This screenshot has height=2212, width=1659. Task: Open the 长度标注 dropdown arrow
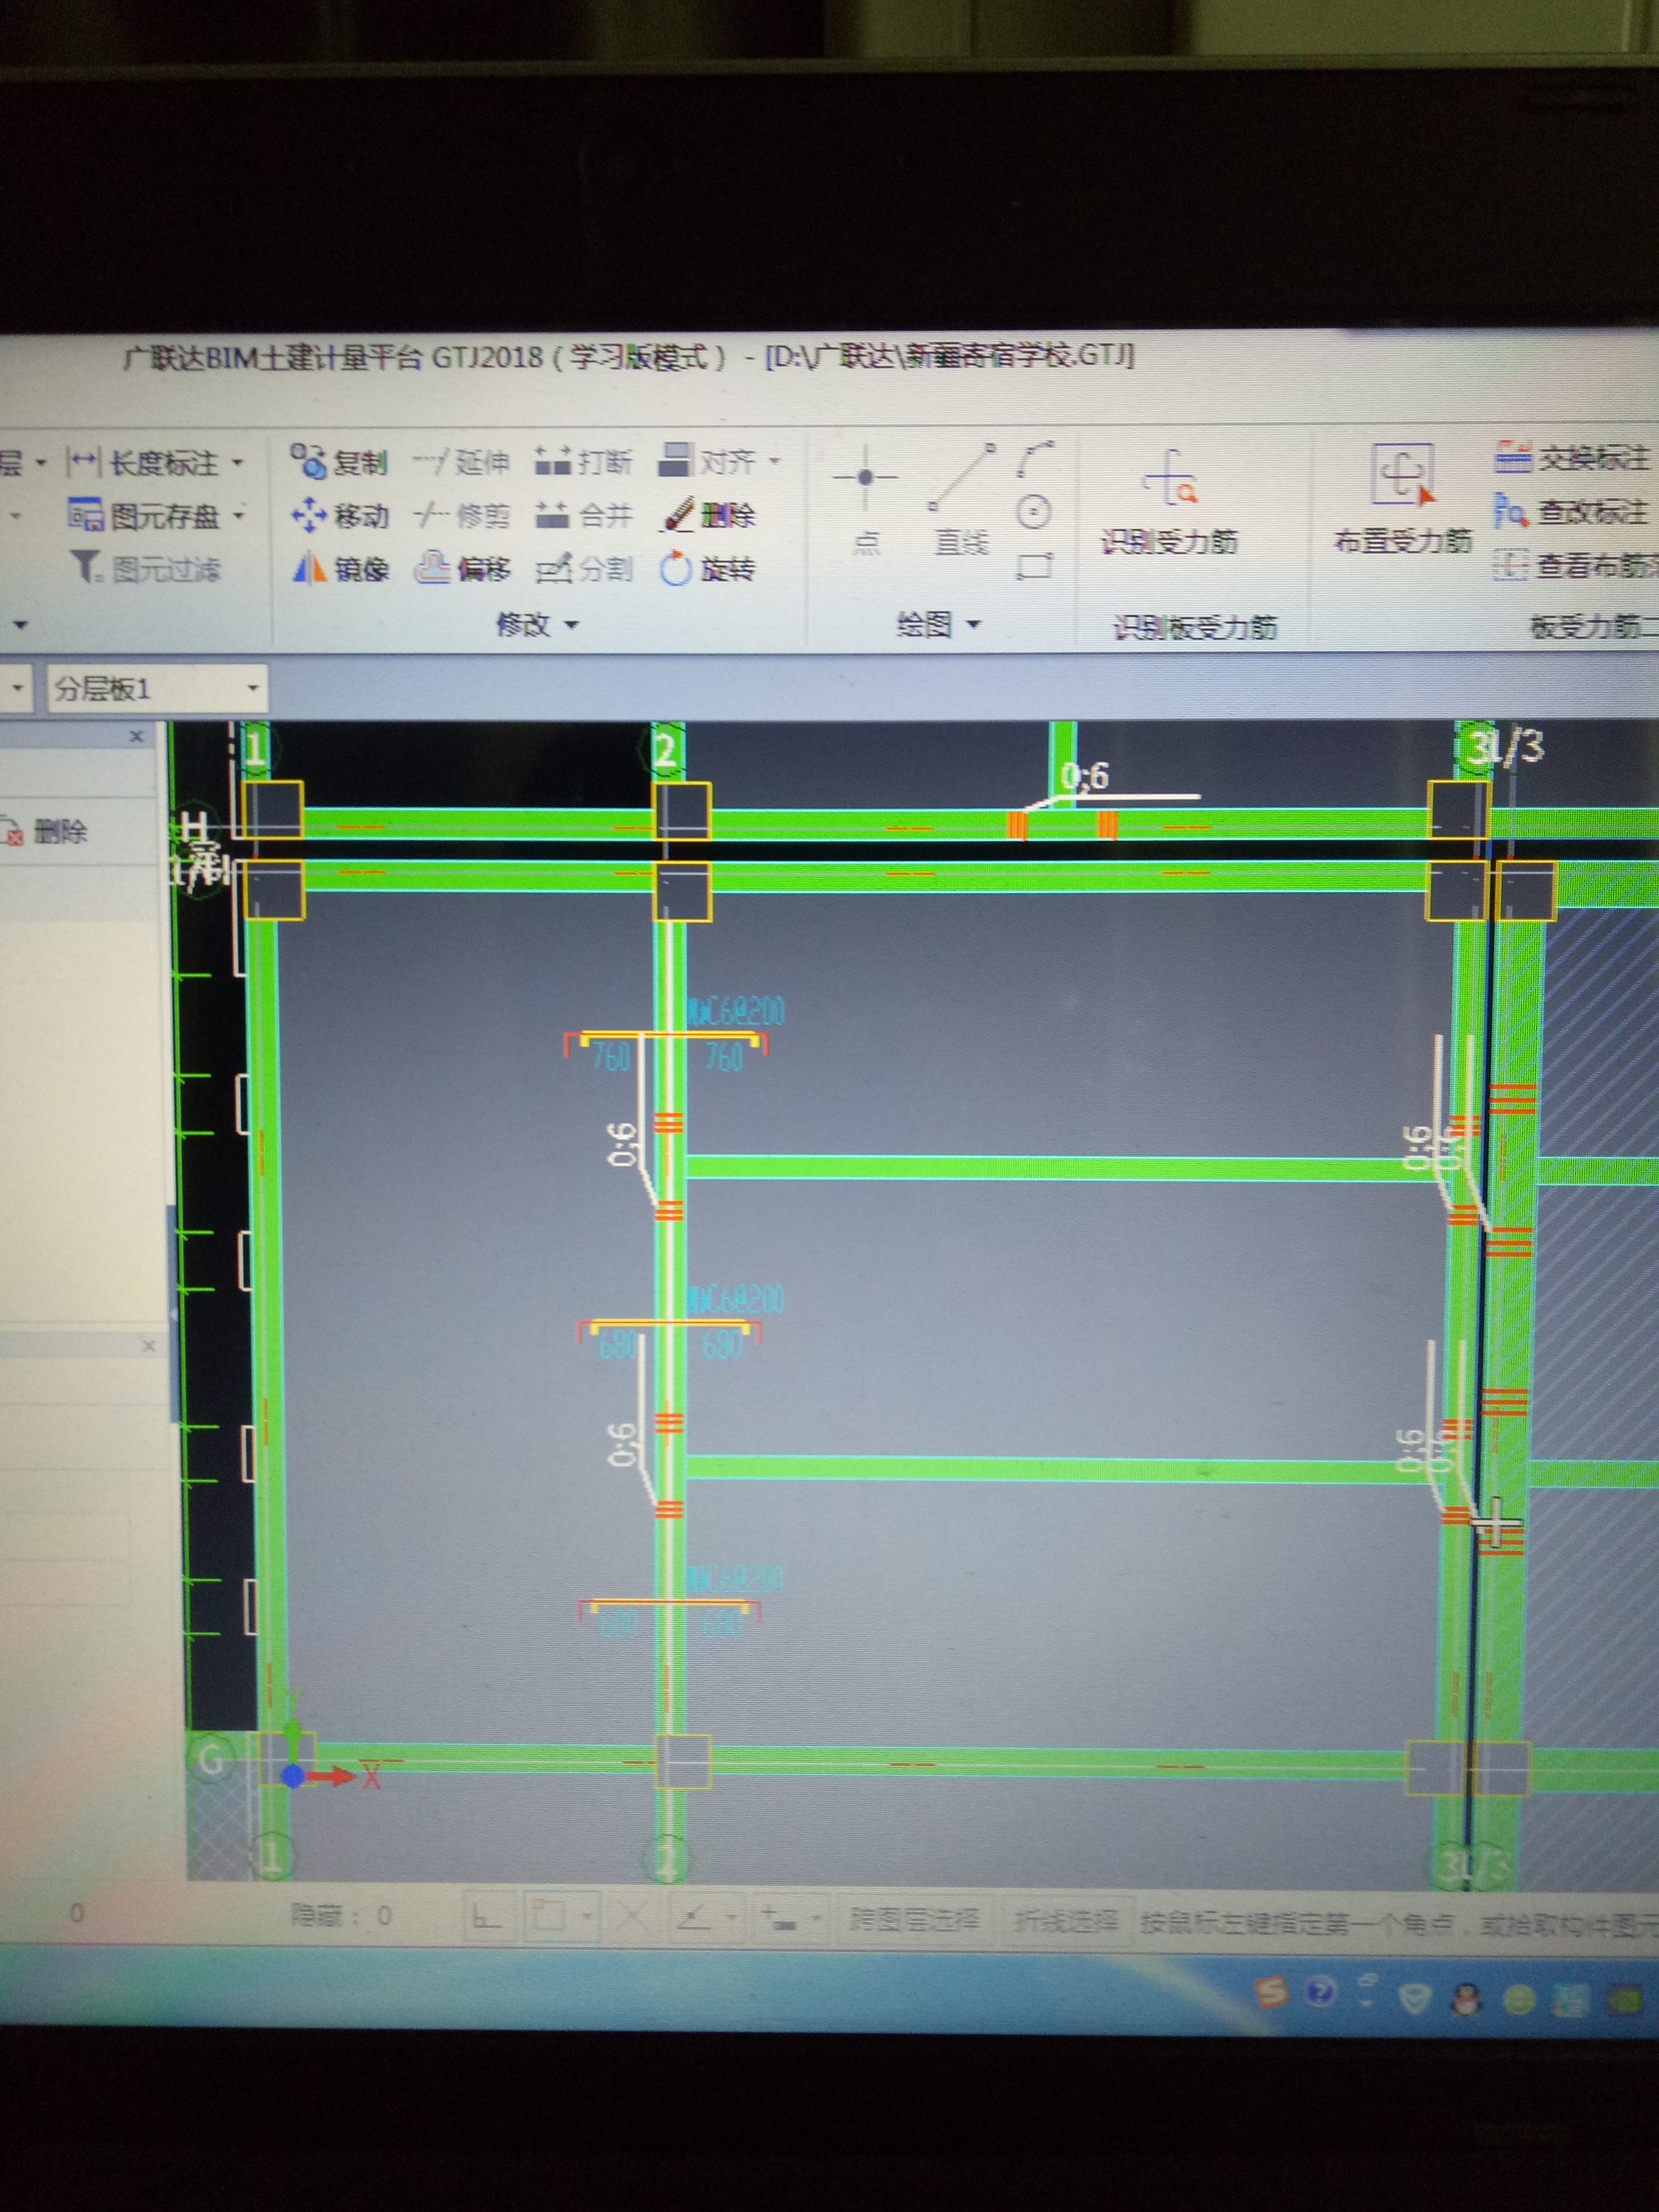click(x=238, y=463)
